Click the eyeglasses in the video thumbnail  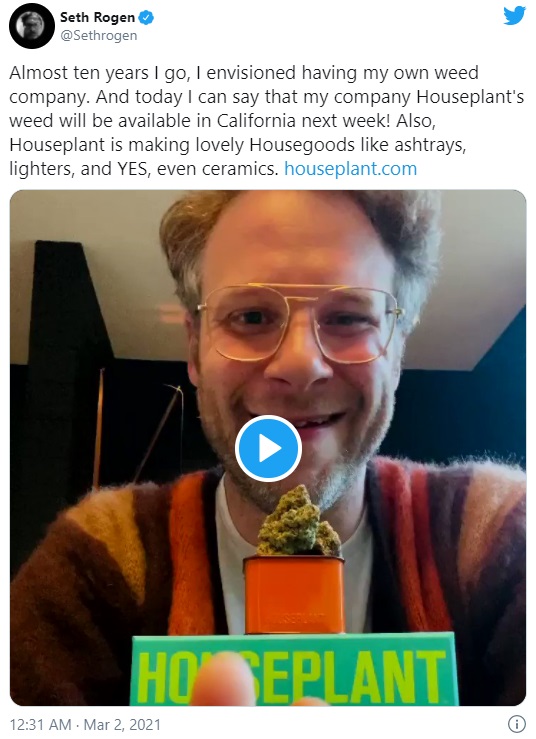tap(300, 322)
